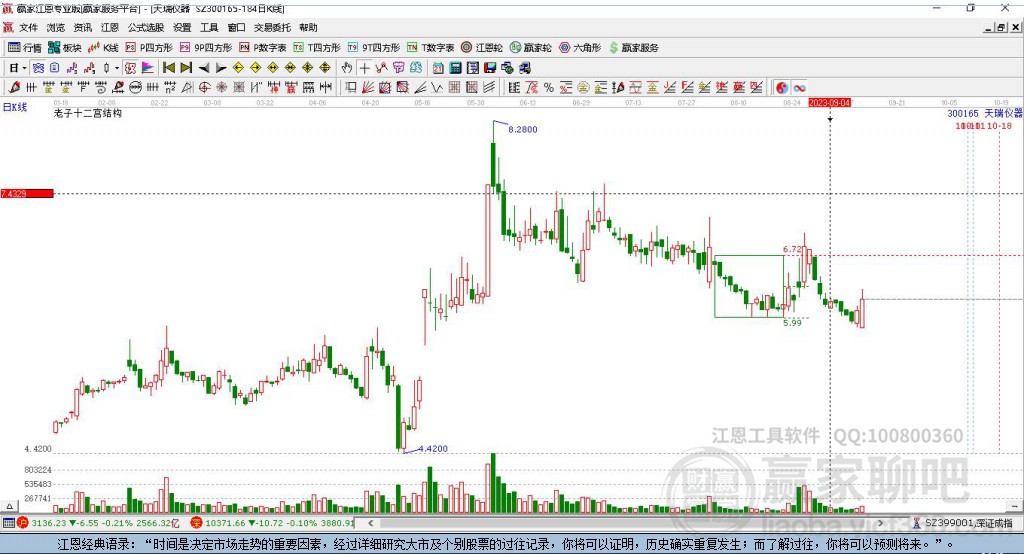The width and height of the screenshot is (1024, 554).
Task: Open the calendar date icon
Action: [438, 68]
